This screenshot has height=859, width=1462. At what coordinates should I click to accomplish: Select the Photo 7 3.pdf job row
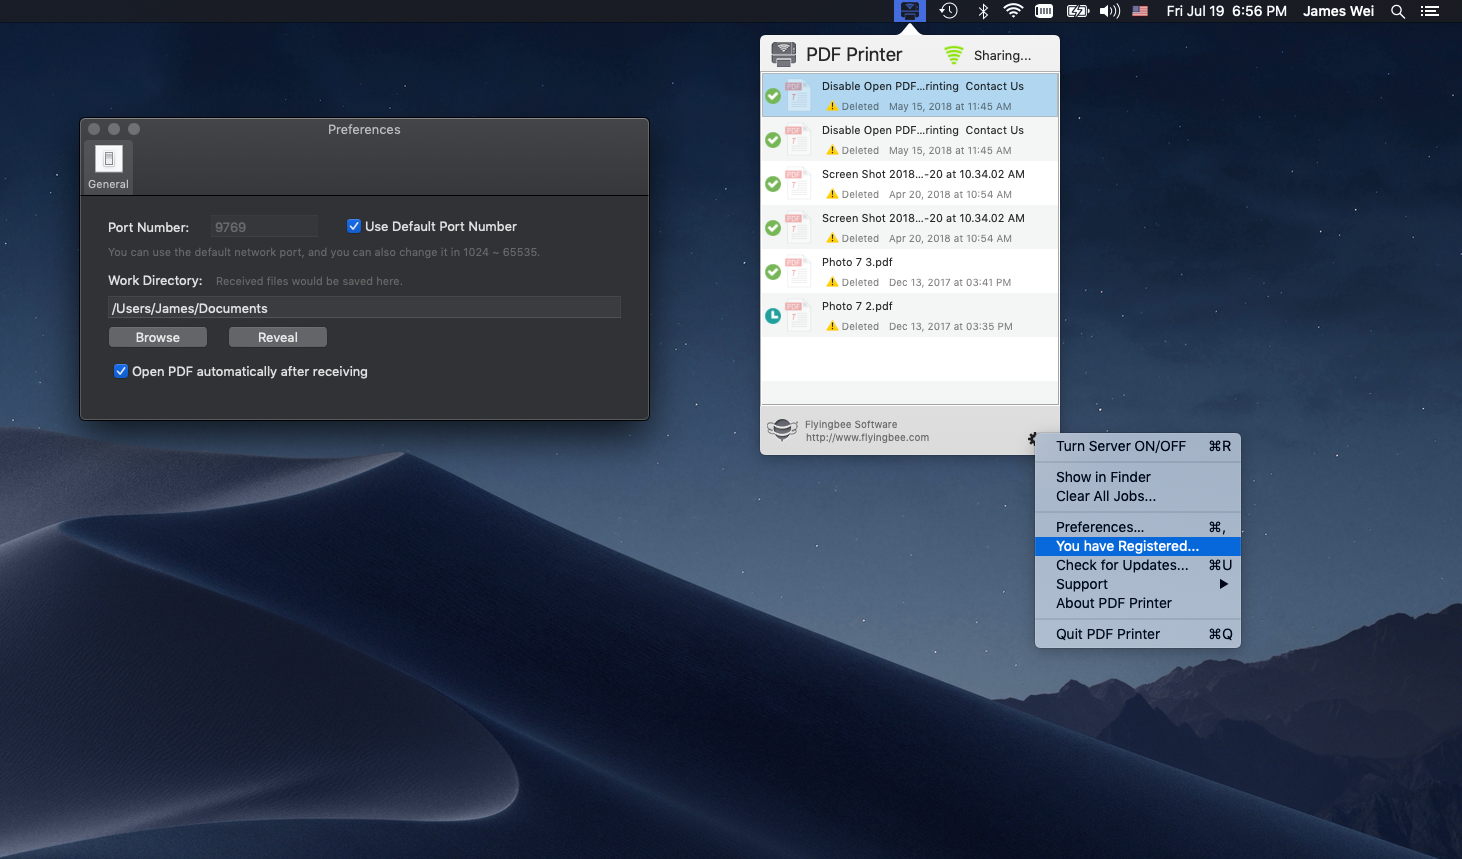910,271
